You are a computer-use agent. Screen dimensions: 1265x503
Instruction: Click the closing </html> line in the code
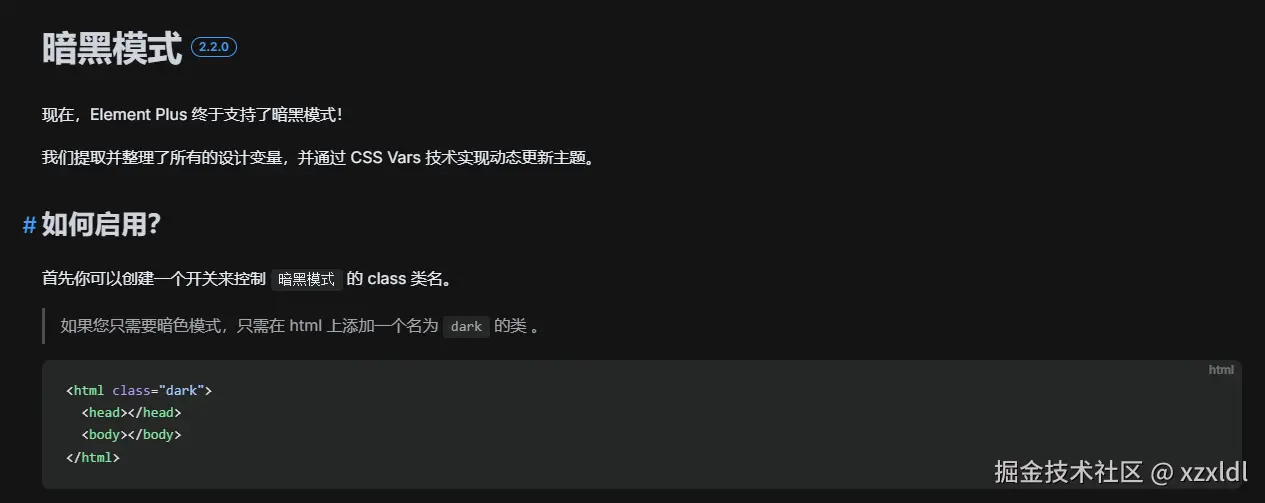coord(93,457)
